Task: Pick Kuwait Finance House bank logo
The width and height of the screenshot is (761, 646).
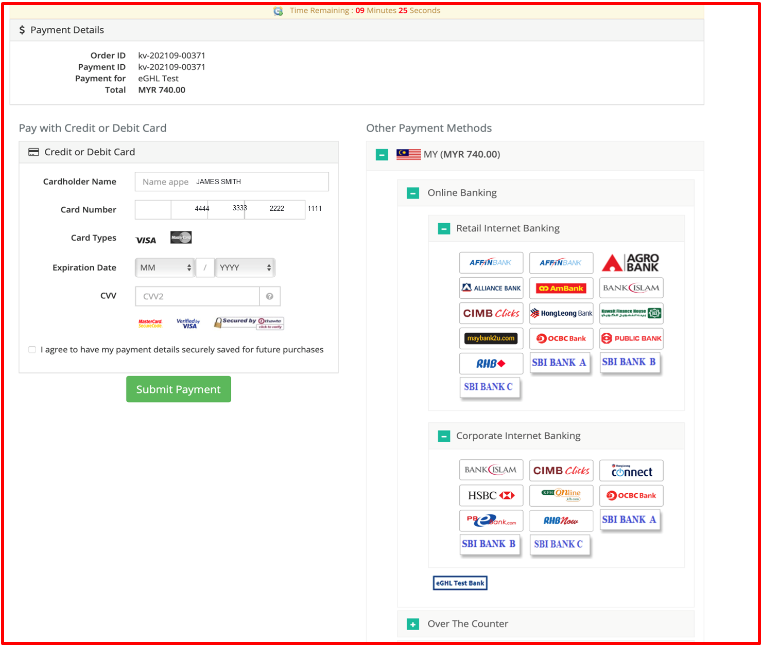Action: click(x=631, y=313)
